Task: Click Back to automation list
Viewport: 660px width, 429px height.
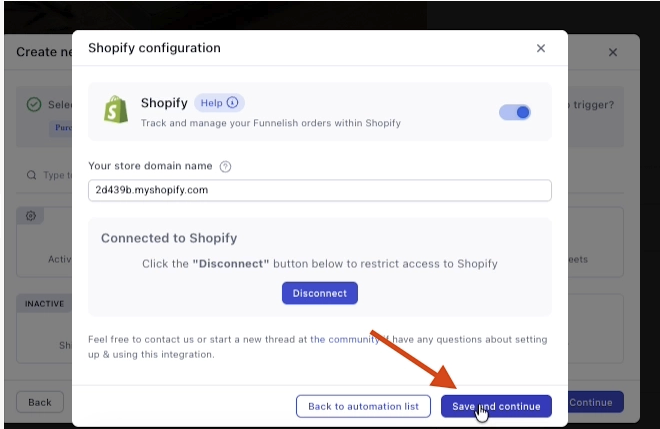Action: click(x=363, y=406)
